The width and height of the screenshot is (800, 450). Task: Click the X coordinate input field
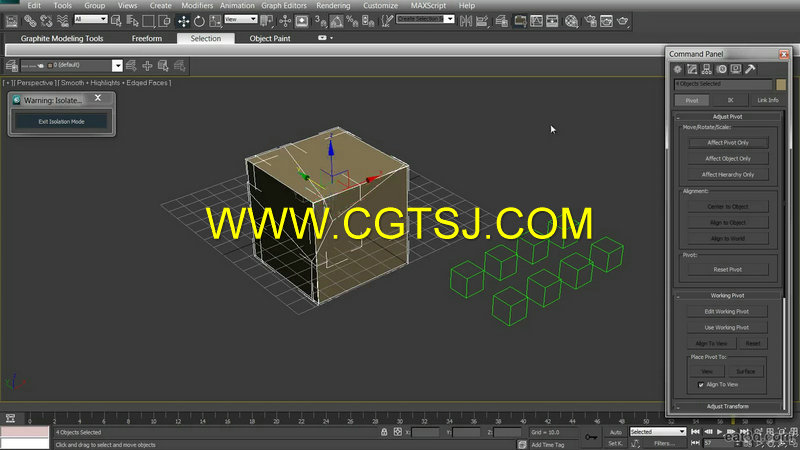pyautogui.click(x=425, y=432)
